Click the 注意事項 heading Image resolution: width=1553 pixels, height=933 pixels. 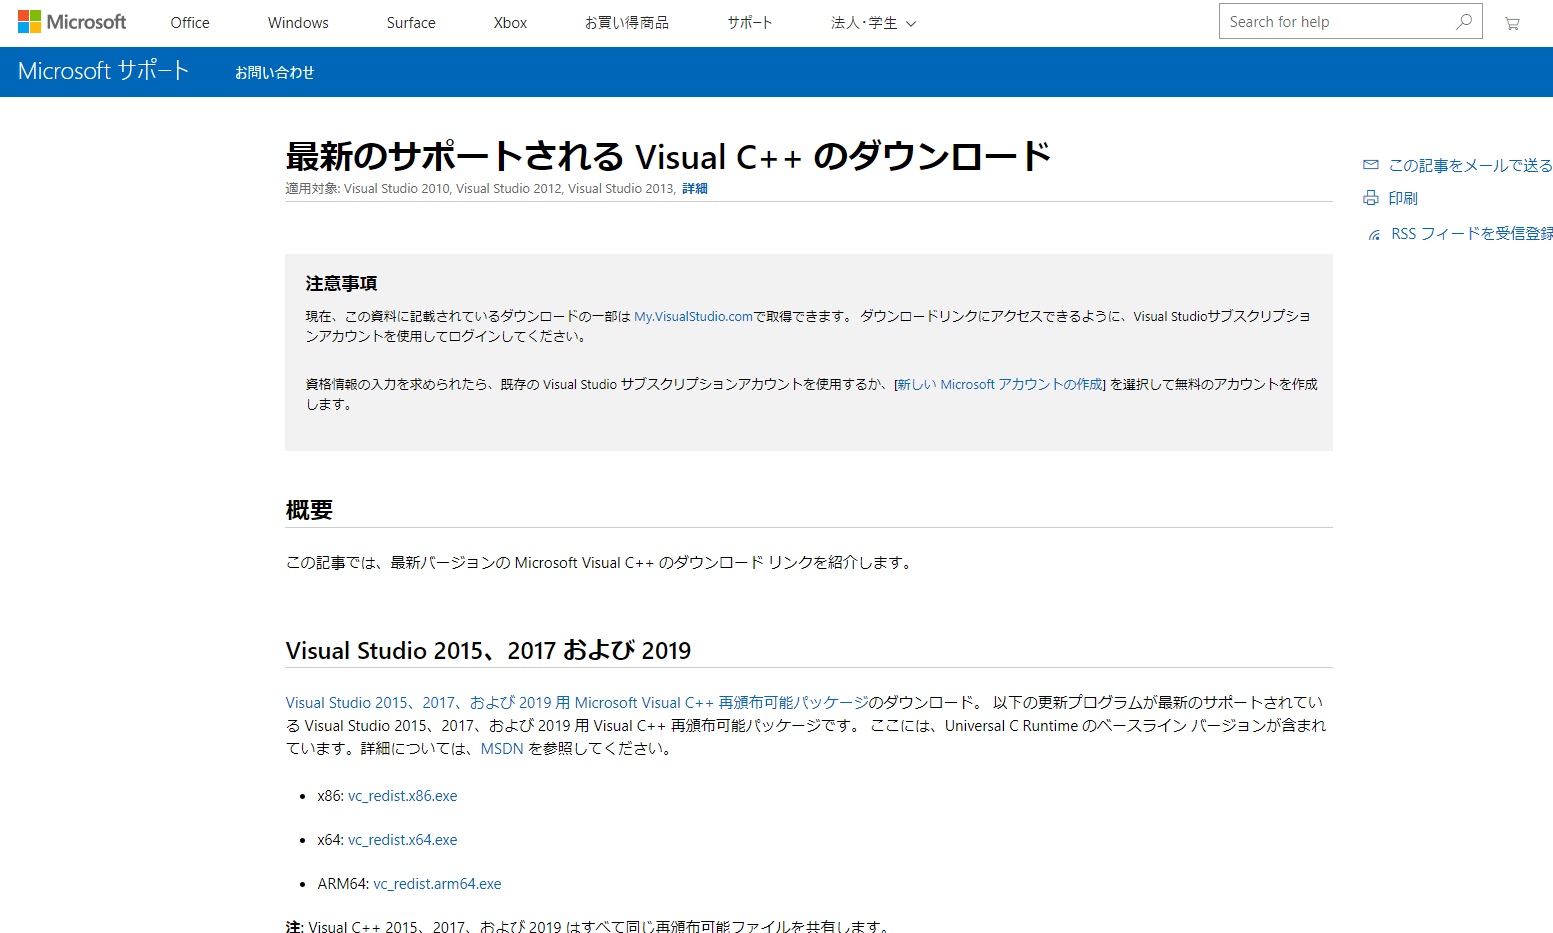(x=341, y=283)
